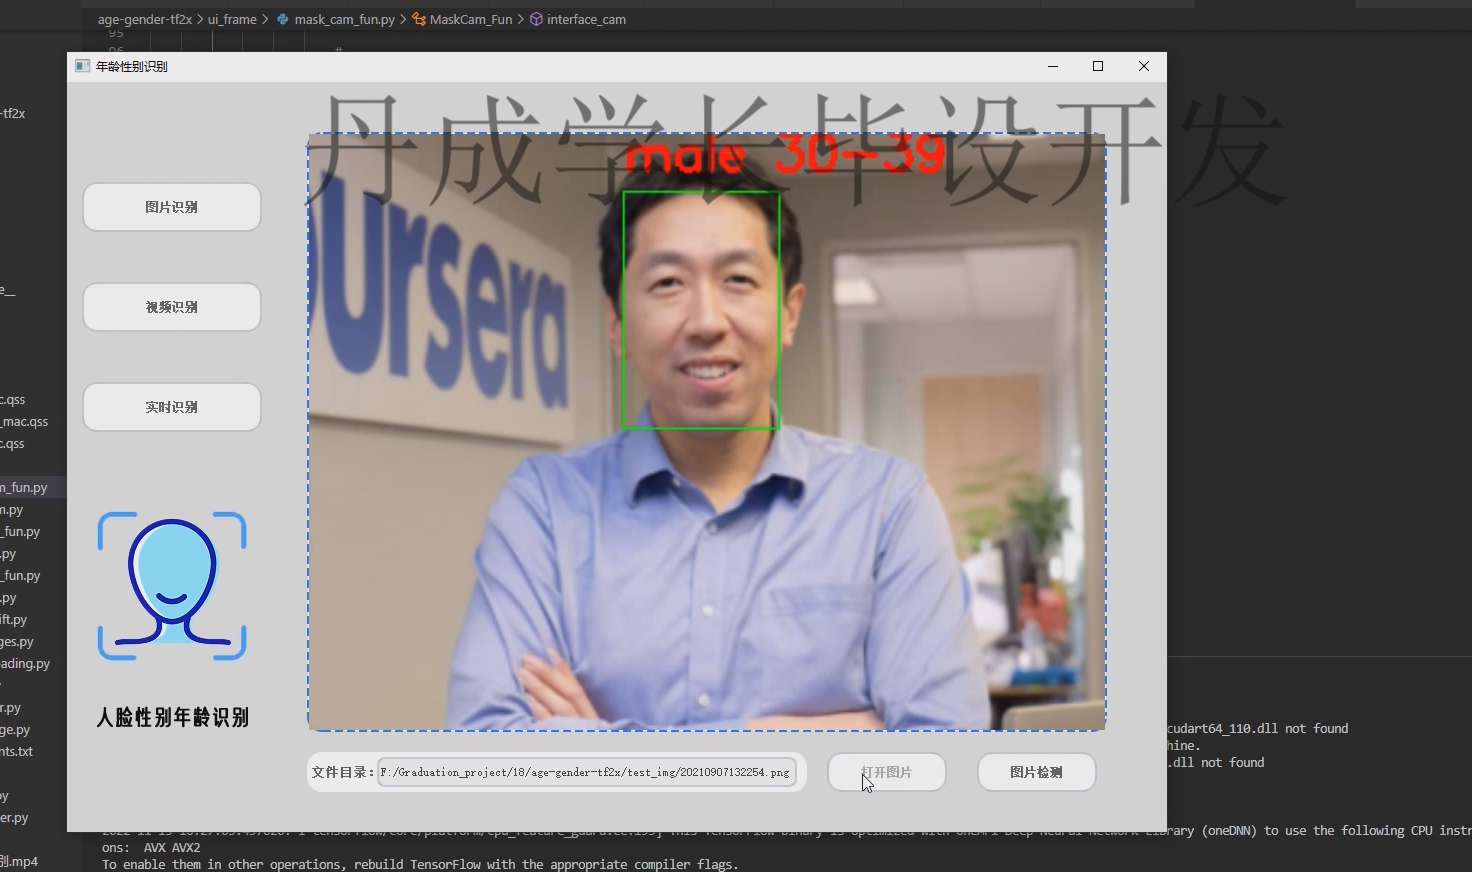1472x872 pixels.
Task: Click the detected face preview image
Action: 706,430
